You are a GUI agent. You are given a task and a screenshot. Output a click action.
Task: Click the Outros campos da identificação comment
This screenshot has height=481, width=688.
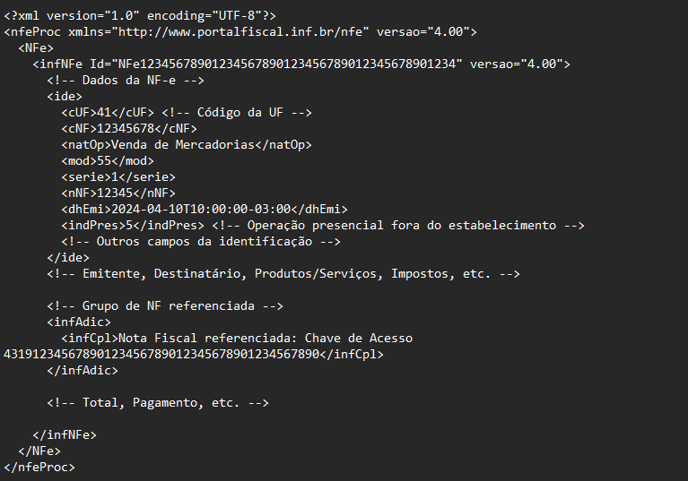tap(201, 241)
